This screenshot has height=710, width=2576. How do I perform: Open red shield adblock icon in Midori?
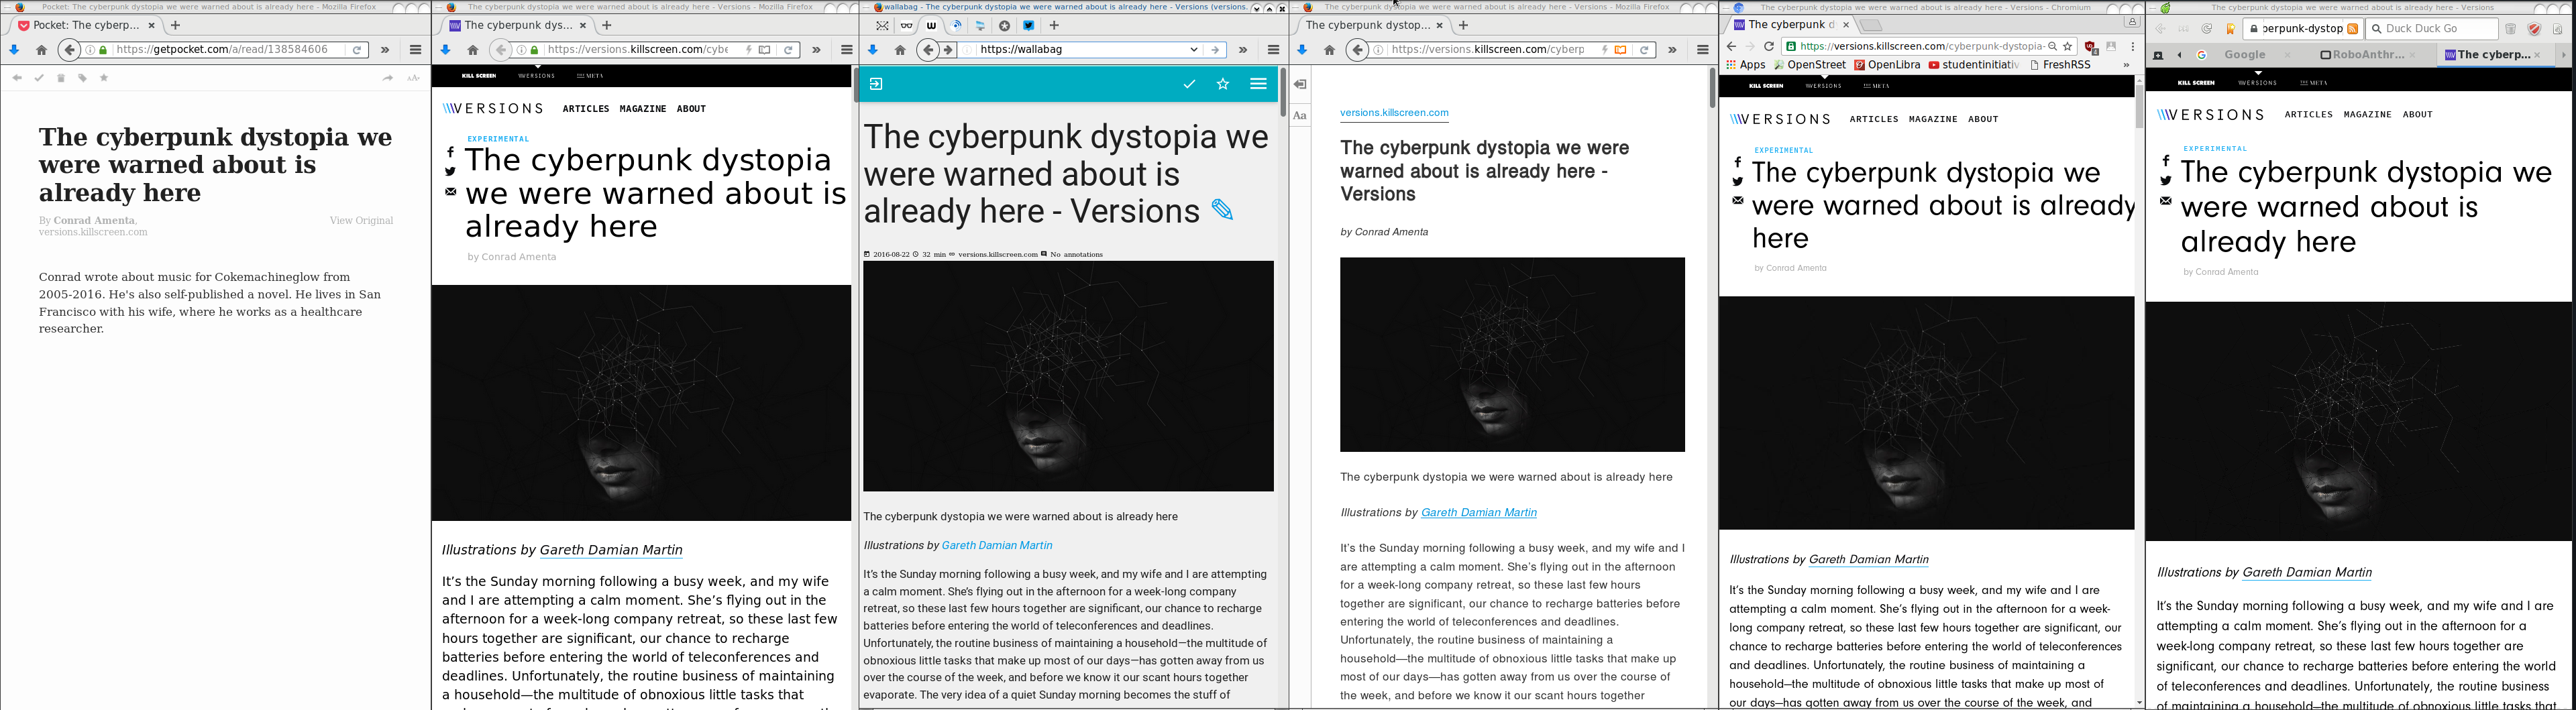tap(2534, 29)
